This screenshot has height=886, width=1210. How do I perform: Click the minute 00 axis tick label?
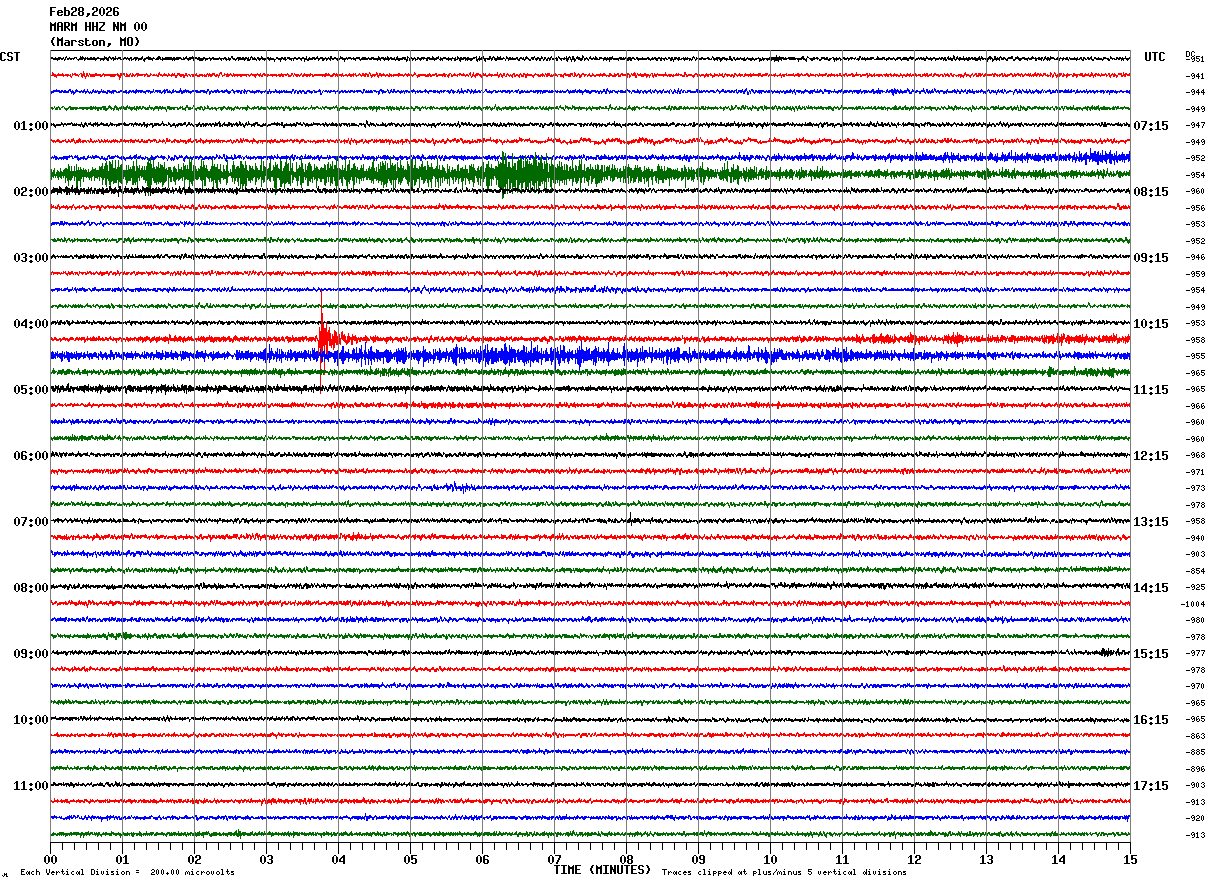pos(50,859)
